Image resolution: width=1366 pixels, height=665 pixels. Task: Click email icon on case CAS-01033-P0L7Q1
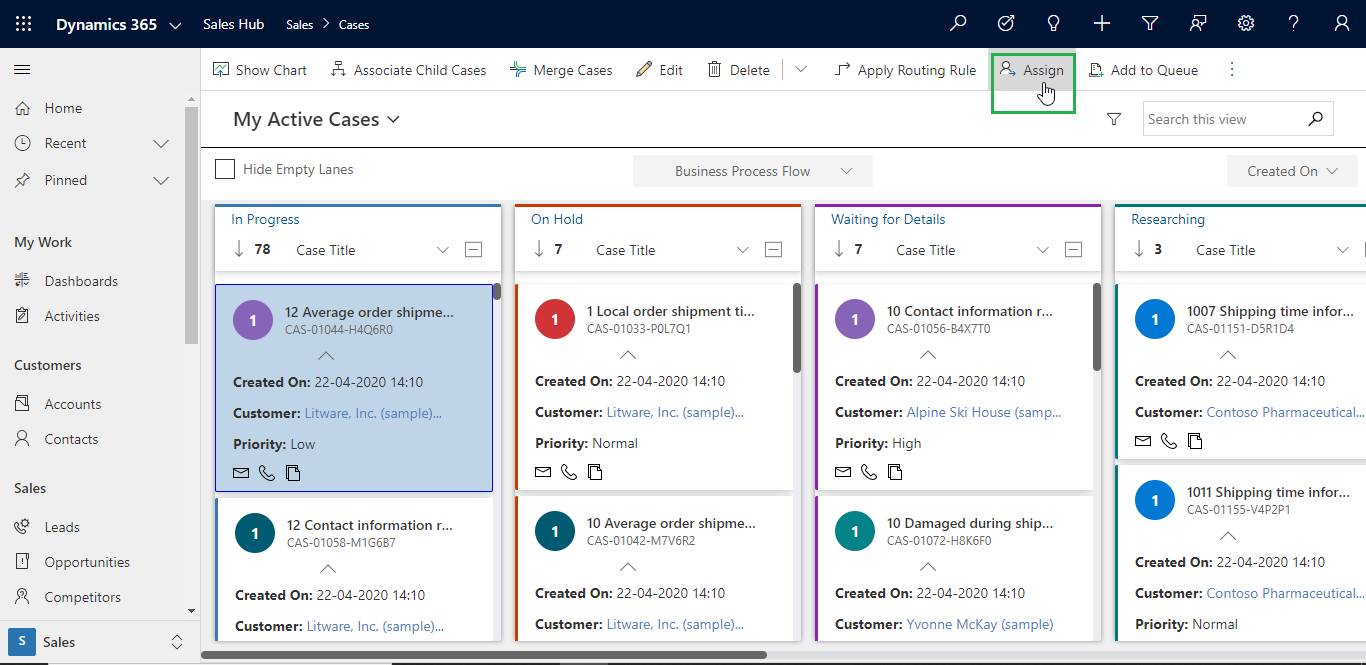point(543,472)
